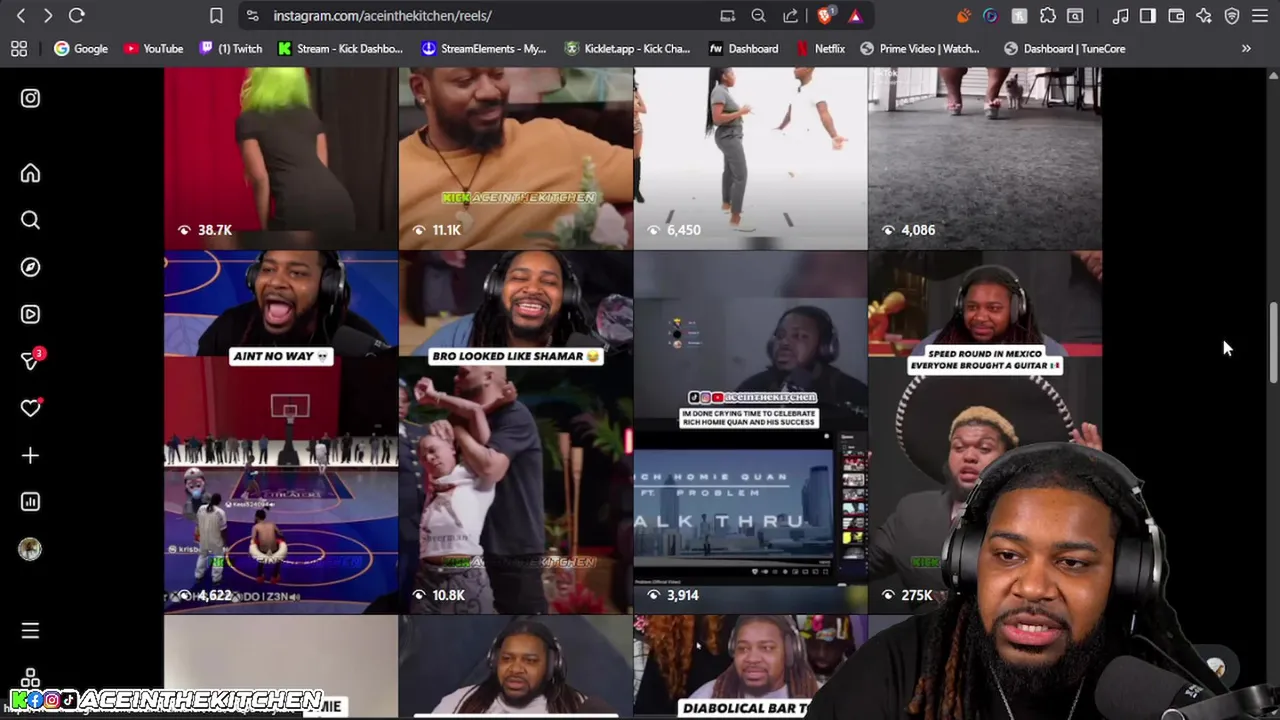
Task: Open the browser main menu hamburger
Action: 1260,15
